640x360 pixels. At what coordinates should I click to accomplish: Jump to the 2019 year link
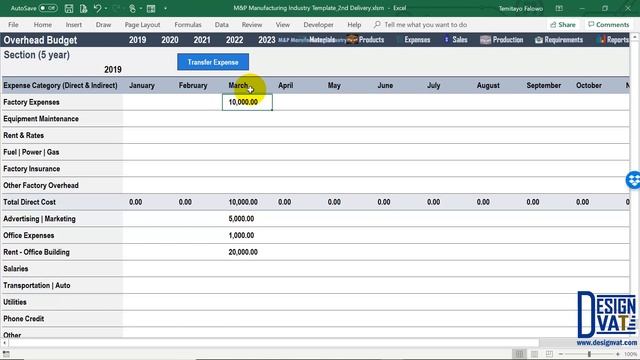(x=138, y=40)
